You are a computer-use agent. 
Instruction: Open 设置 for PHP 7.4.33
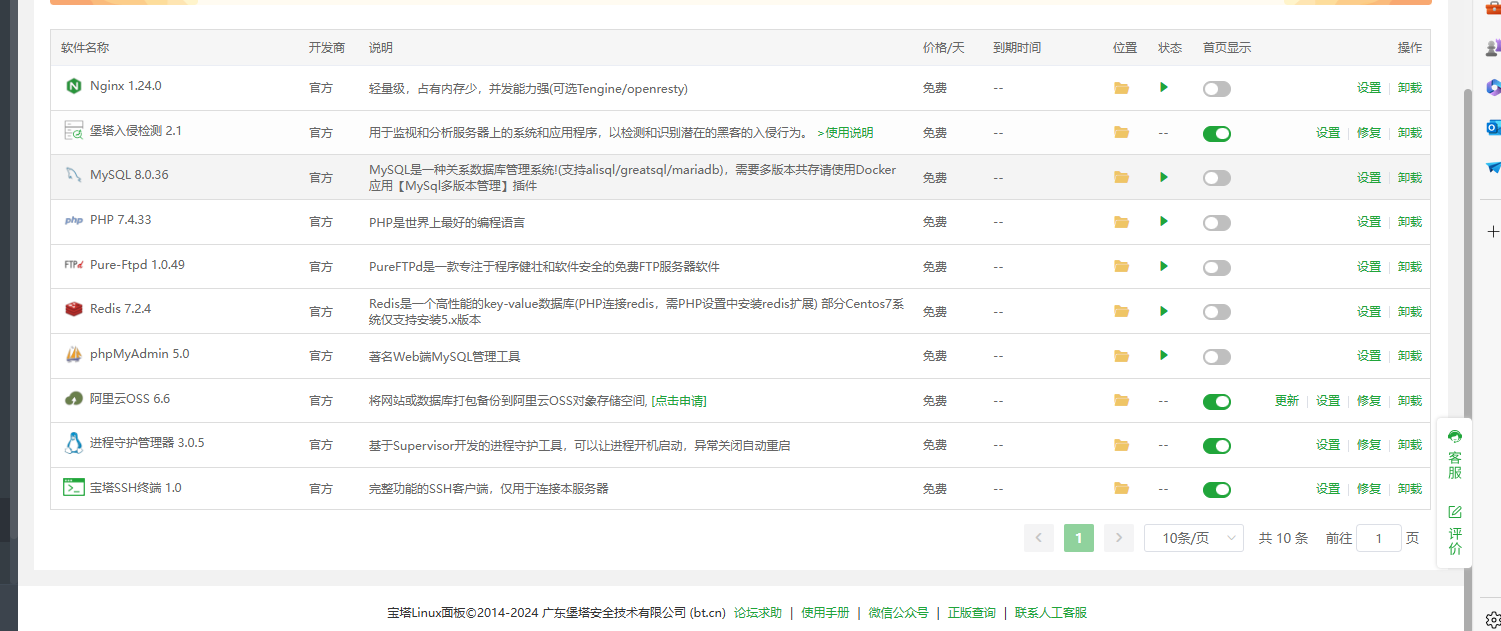click(1369, 221)
